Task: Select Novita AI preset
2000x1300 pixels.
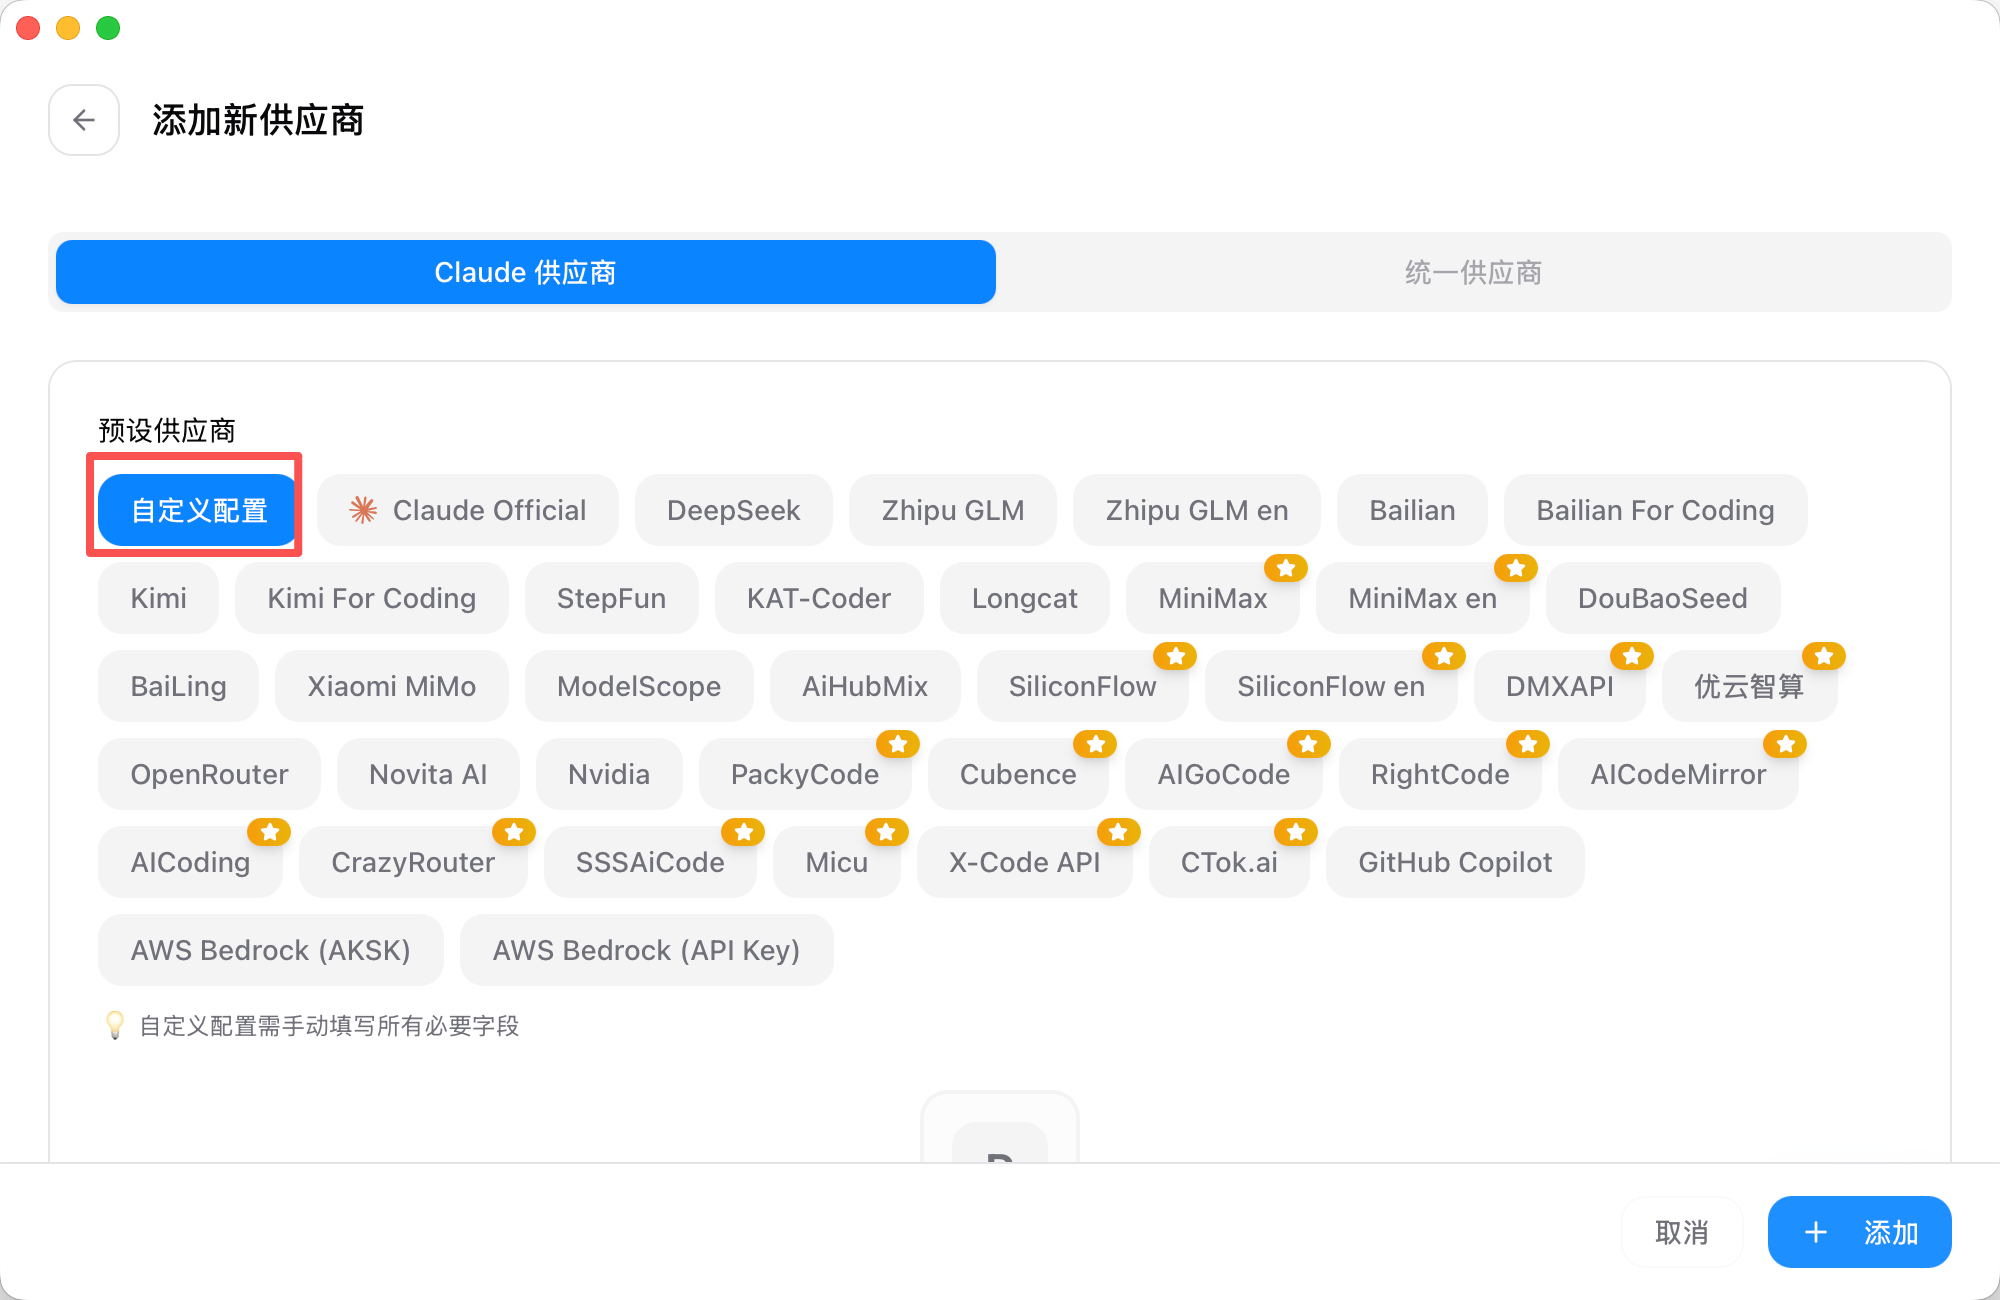Action: point(428,774)
